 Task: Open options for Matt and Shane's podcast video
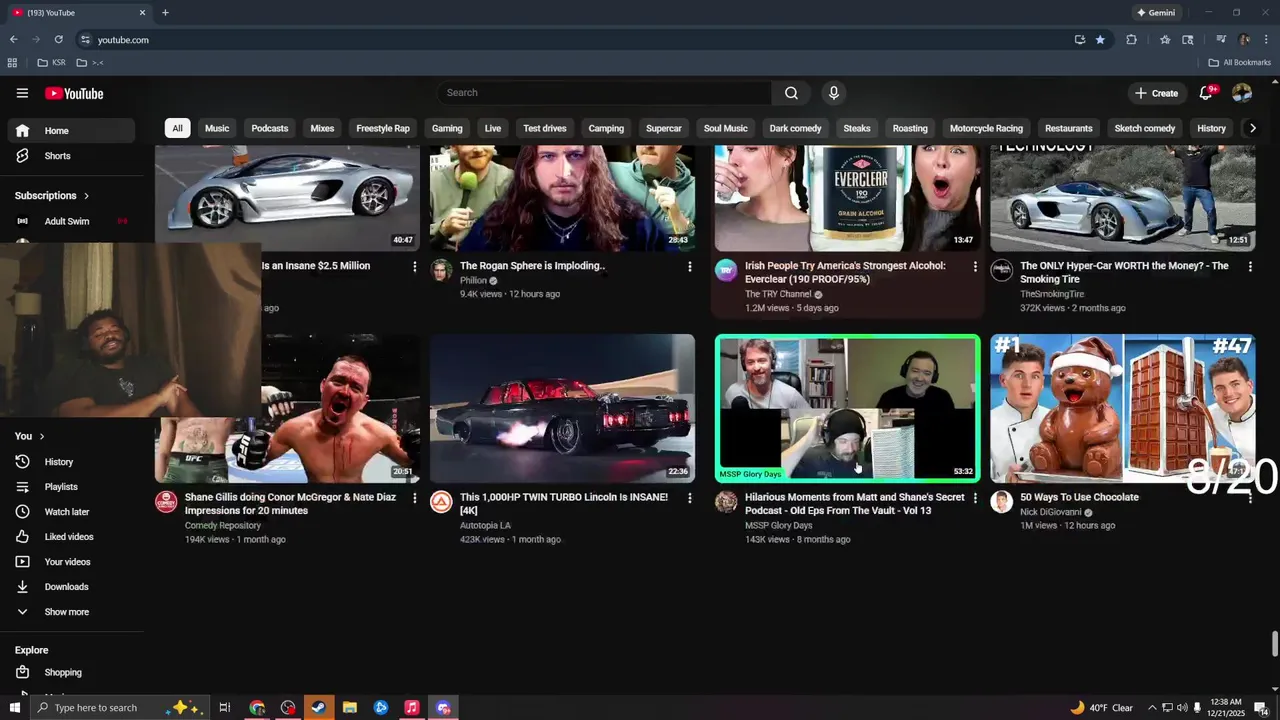click(975, 498)
